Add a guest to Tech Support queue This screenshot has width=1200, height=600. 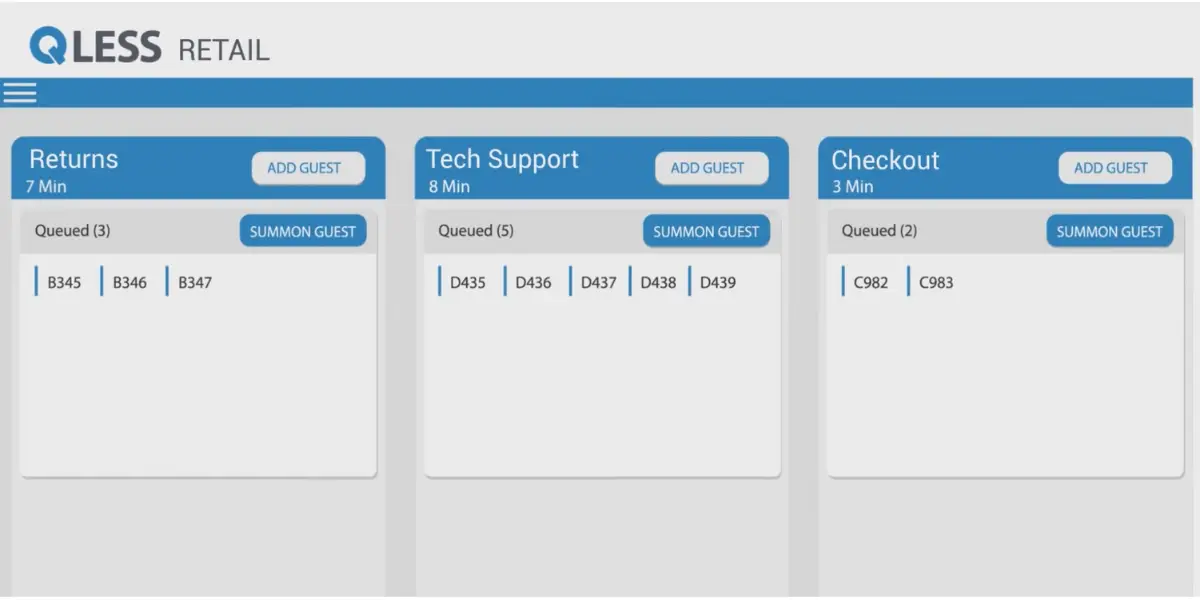tap(711, 168)
